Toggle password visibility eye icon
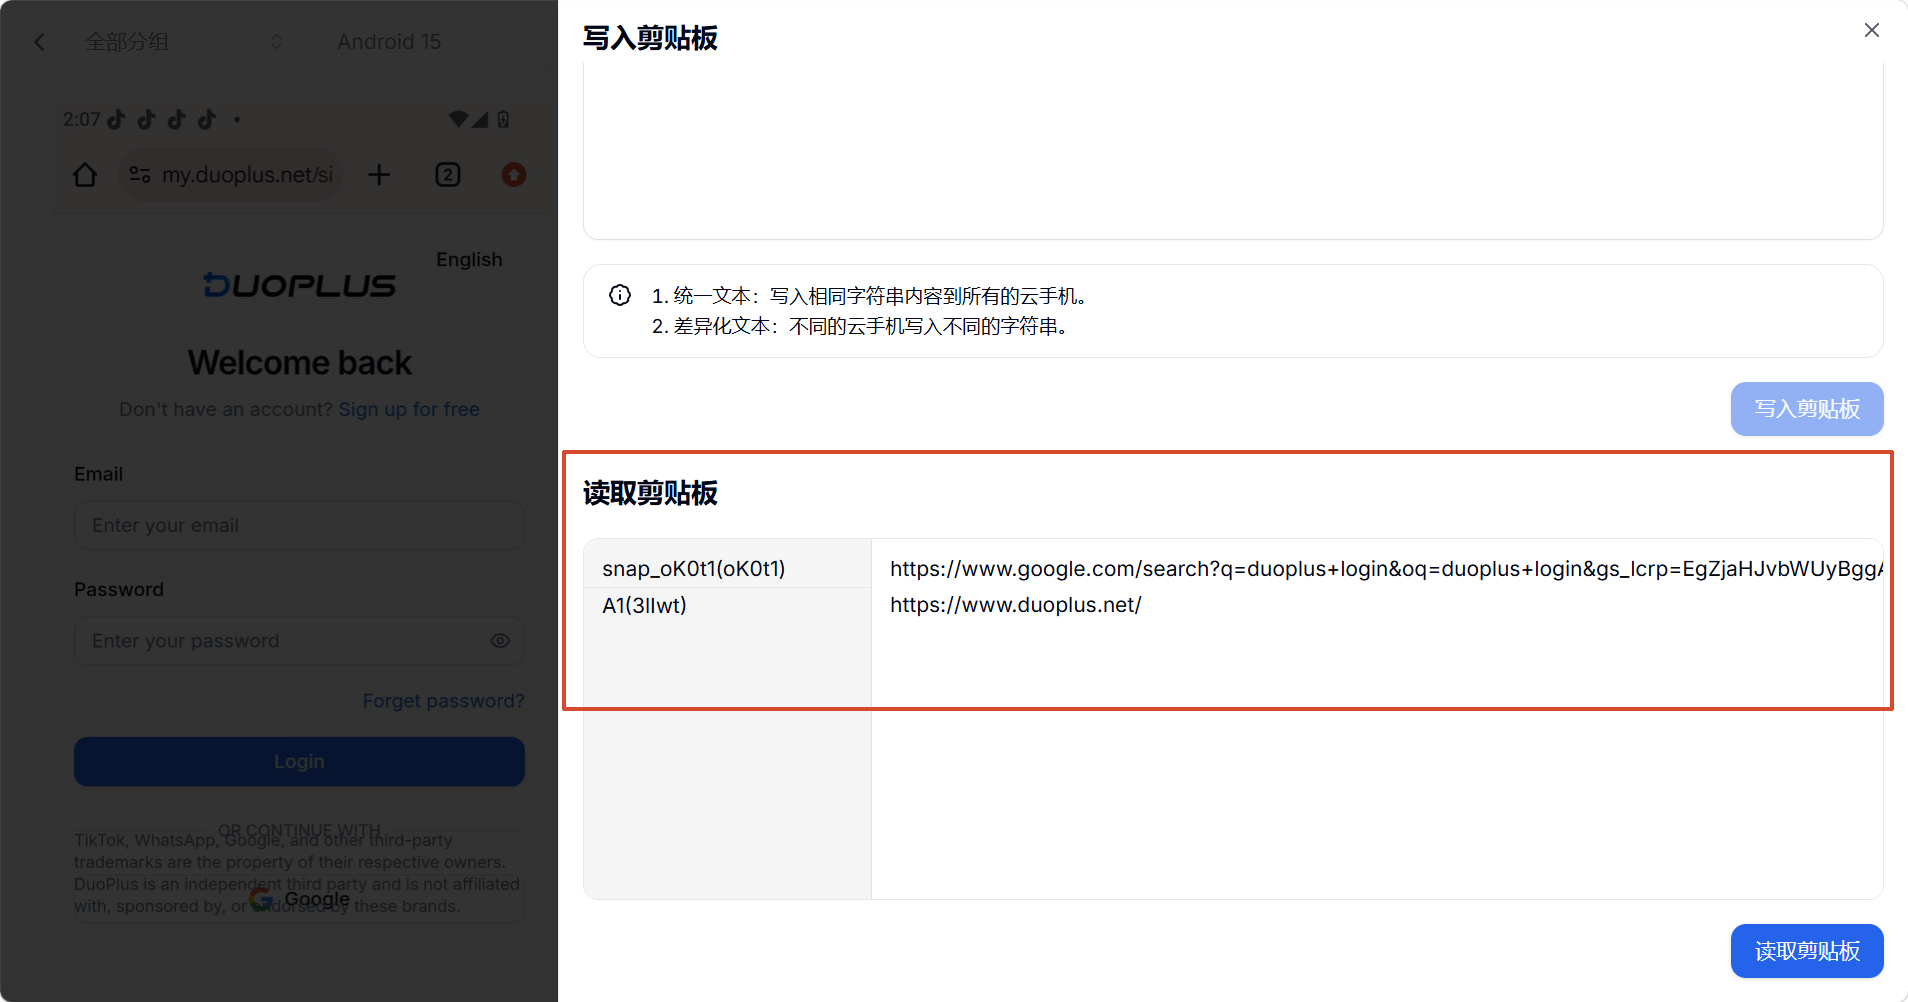 point(500,641)
